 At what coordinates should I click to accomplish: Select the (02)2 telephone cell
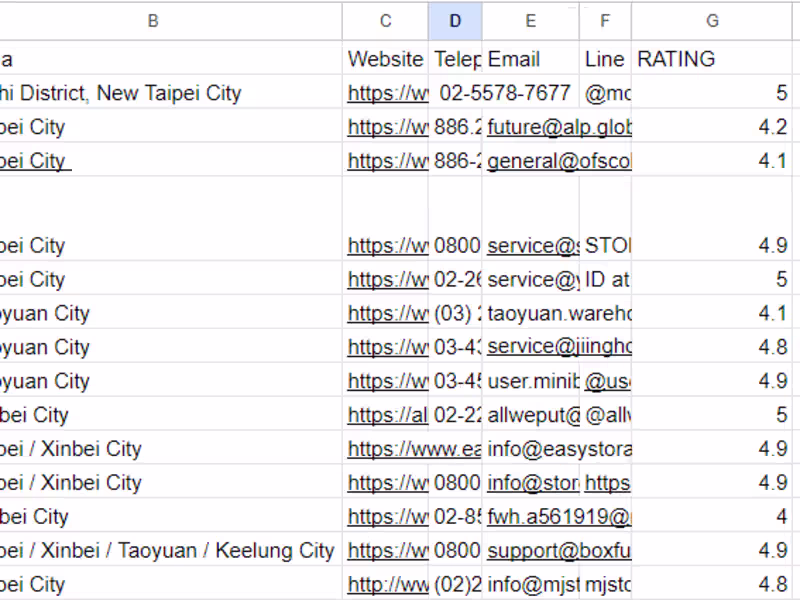455,584
